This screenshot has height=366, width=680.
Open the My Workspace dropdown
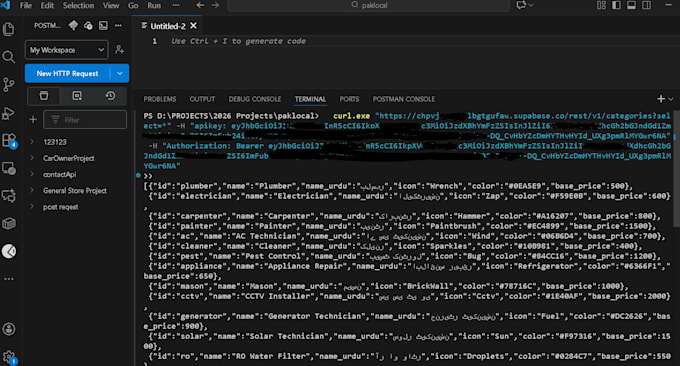66,50
